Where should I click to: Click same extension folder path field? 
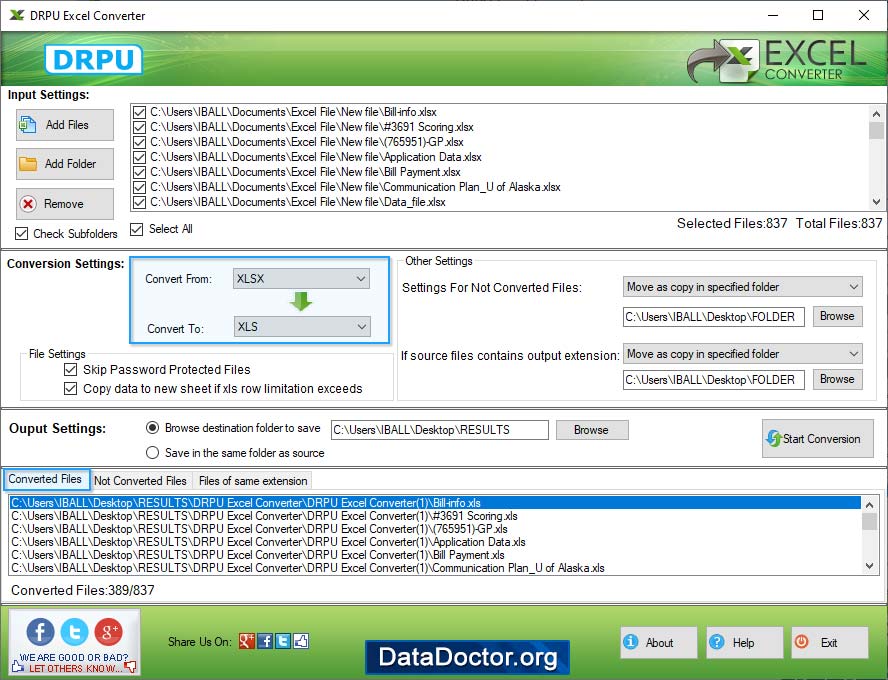(714, 379)
